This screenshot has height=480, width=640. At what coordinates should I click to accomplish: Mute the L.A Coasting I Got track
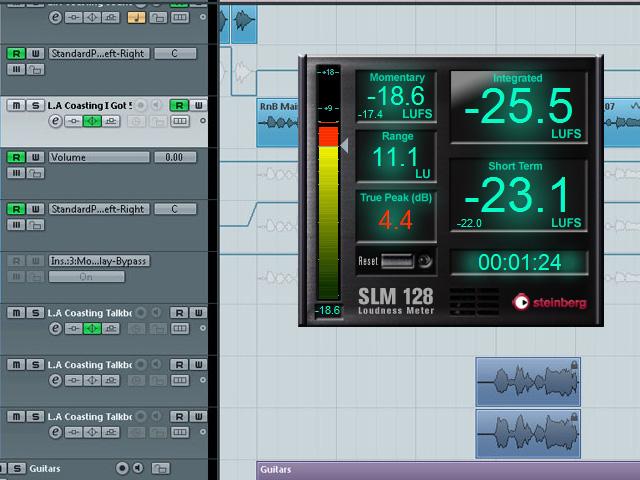[17, 105]
